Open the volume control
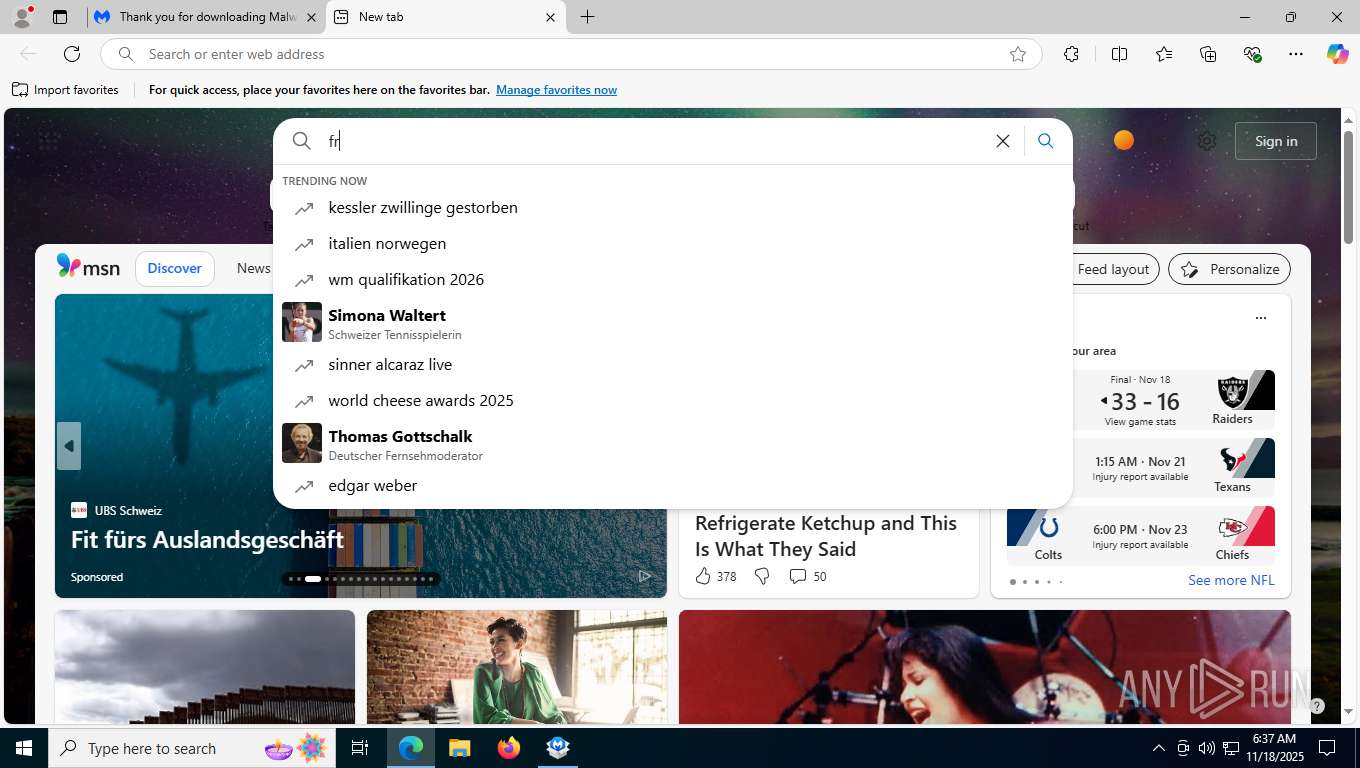This screenshot has width=1360, height=768. (x=1206, y=748)
